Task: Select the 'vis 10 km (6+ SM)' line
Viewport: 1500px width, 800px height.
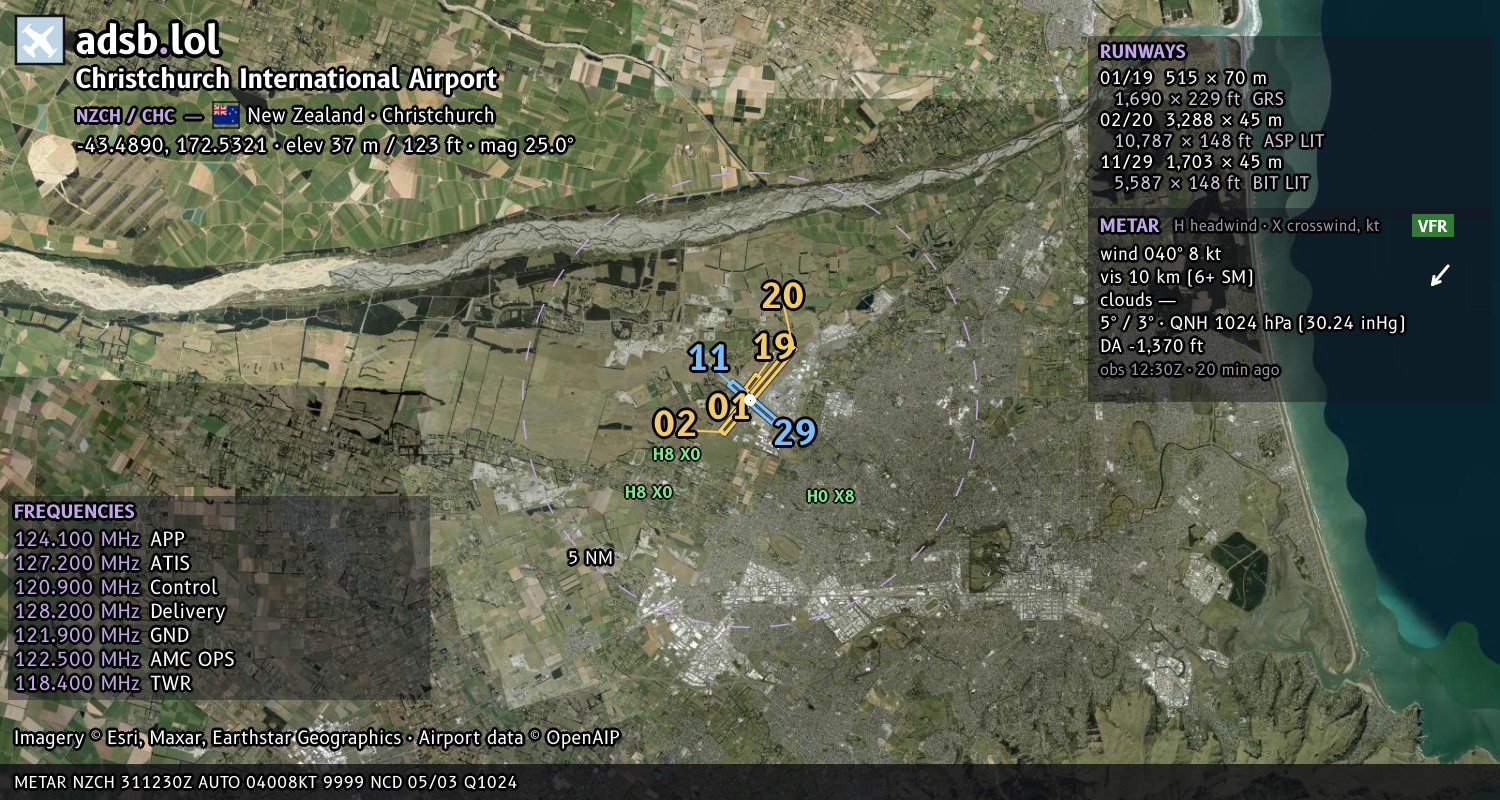Action: [1176, 277]
